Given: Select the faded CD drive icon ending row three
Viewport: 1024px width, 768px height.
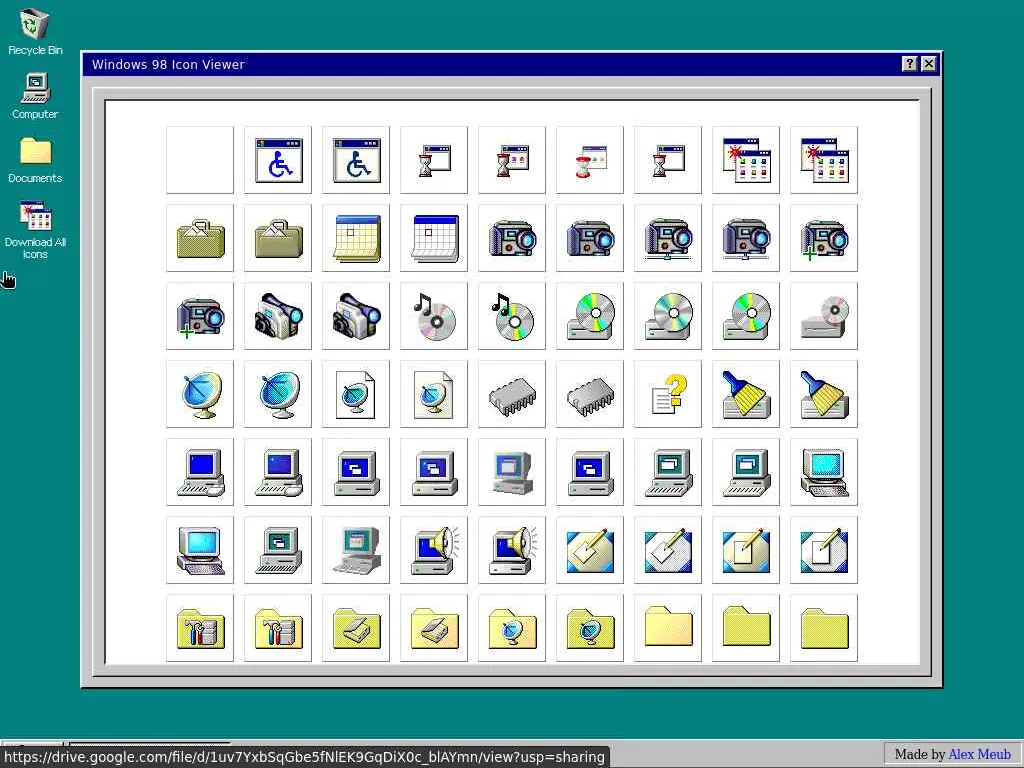Looking at the screenshot, I should [824, 316].
